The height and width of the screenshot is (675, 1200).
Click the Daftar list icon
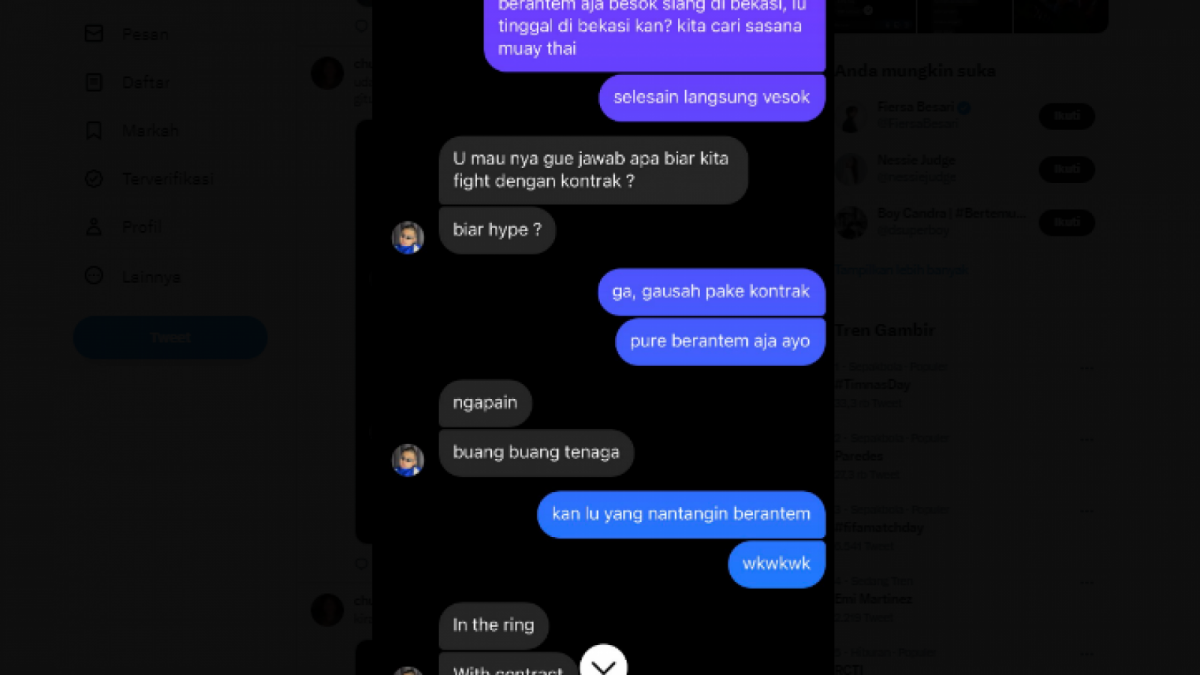point(94,82)
